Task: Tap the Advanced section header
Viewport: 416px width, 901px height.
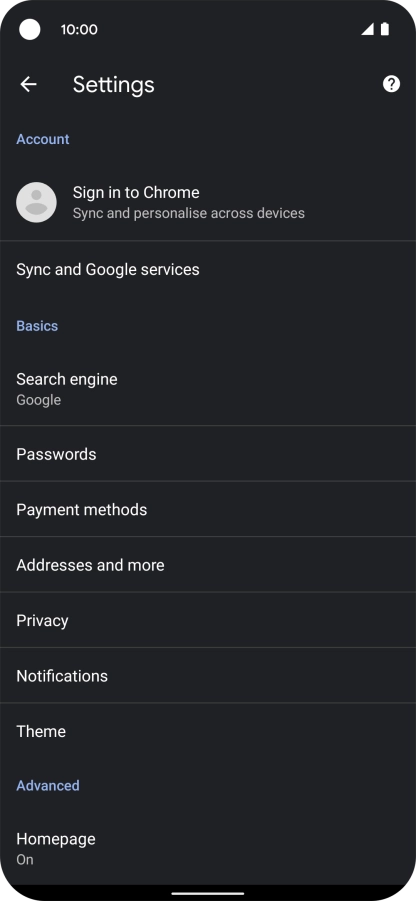Action: coord(48,785)
